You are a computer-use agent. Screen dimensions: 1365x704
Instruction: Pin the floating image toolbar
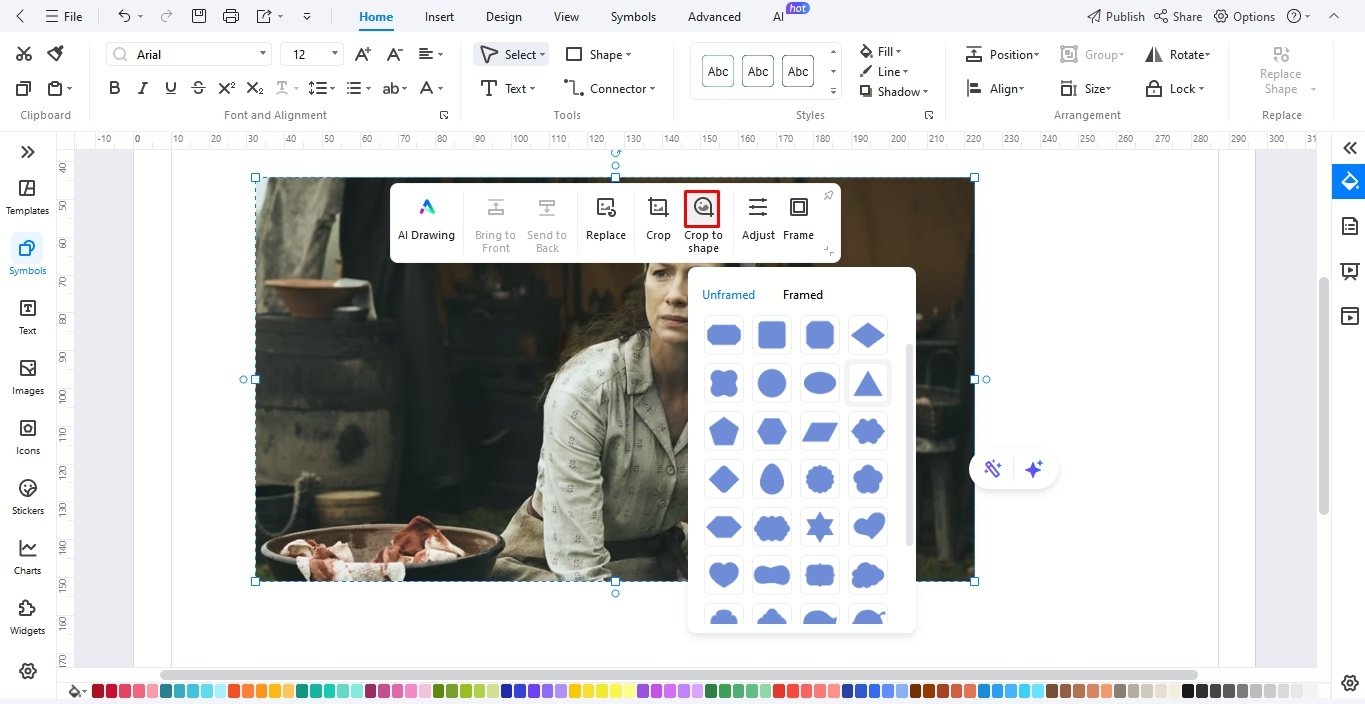(828, 195)
